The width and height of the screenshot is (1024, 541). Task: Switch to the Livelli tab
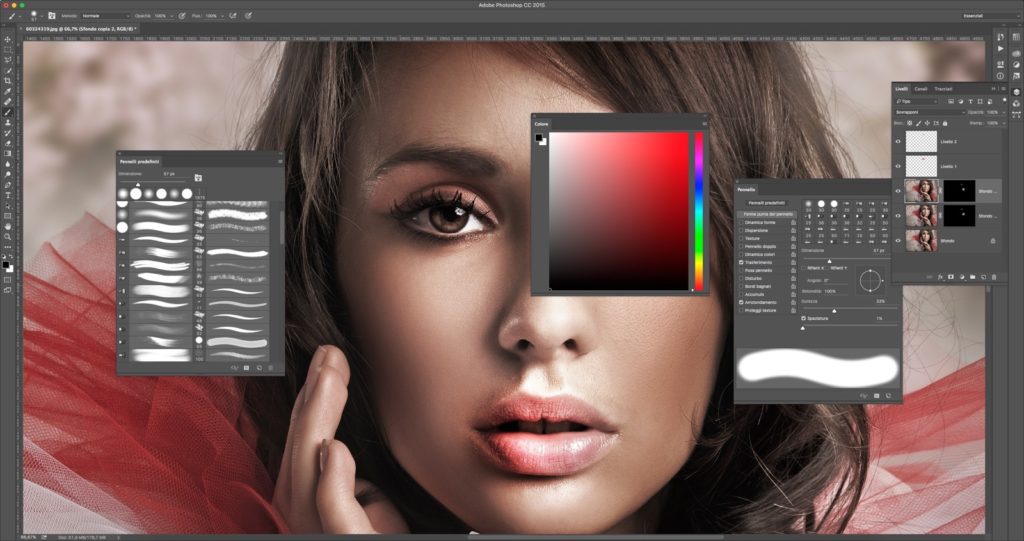tap(901, 89)
